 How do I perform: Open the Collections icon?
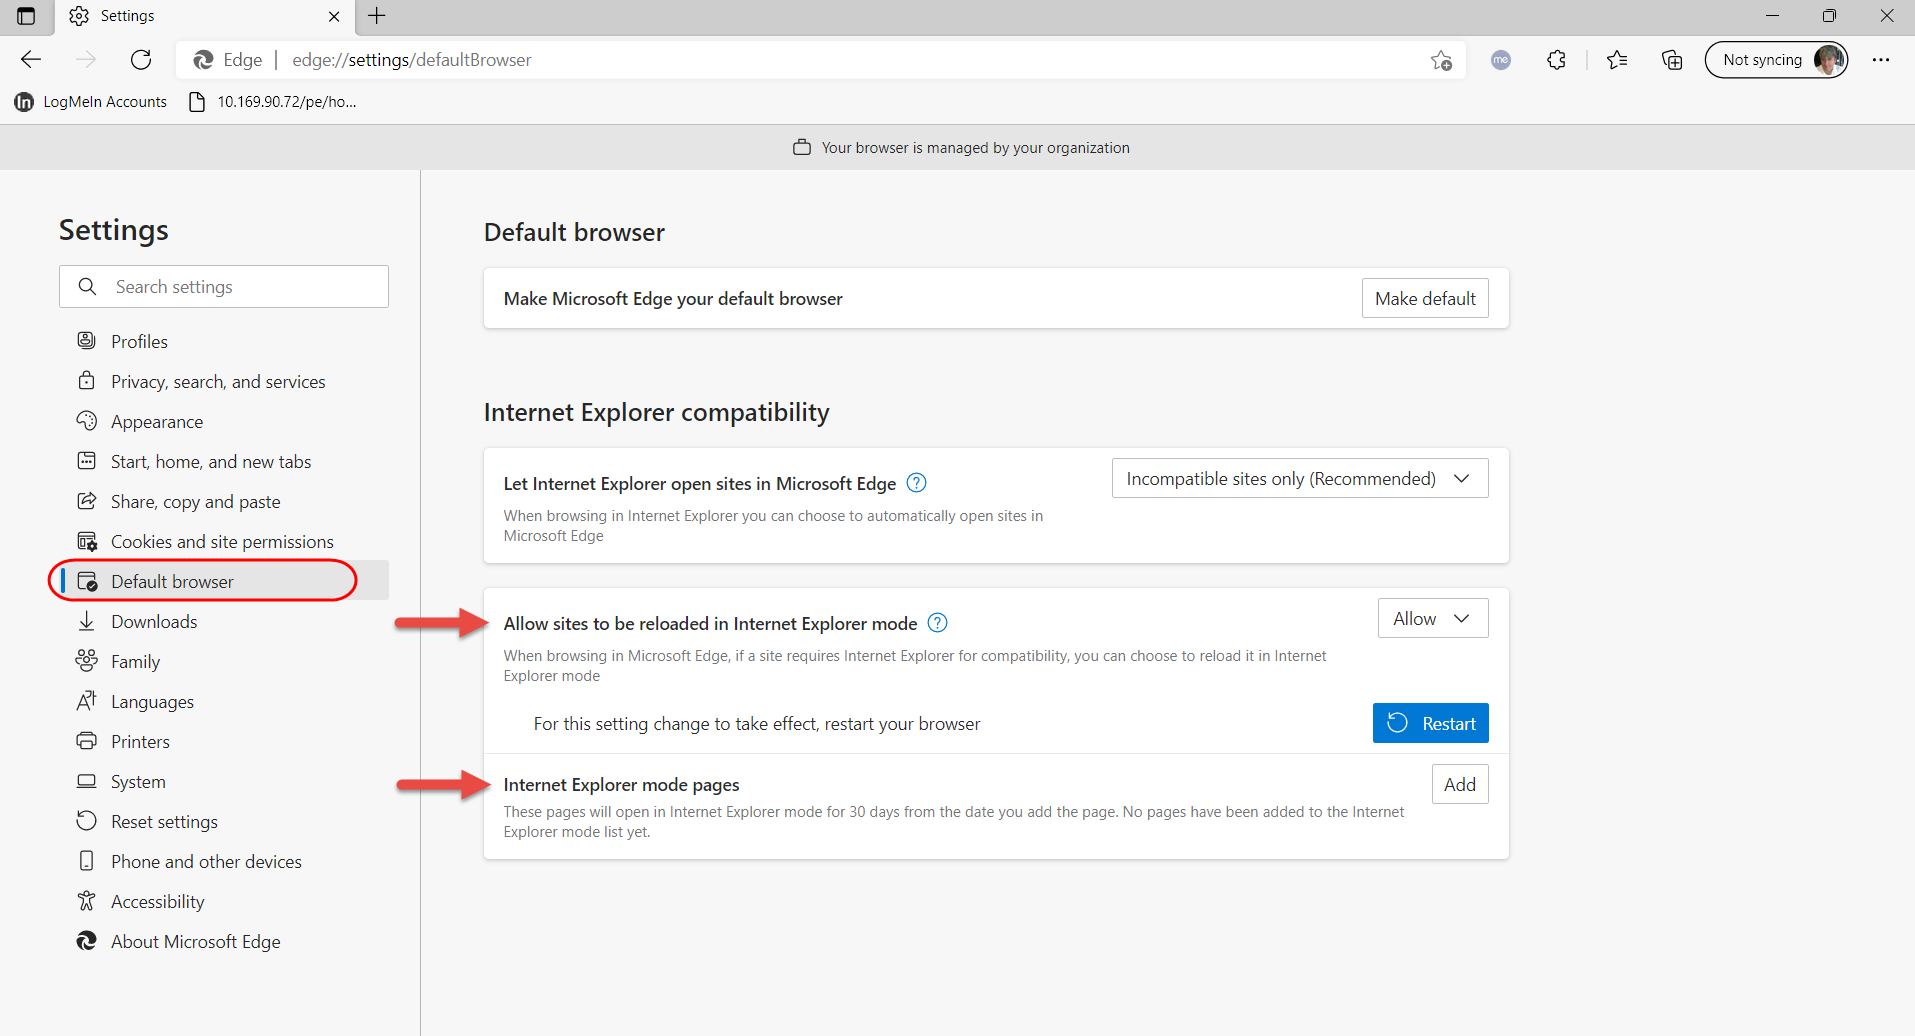[x=1672, y=60]
